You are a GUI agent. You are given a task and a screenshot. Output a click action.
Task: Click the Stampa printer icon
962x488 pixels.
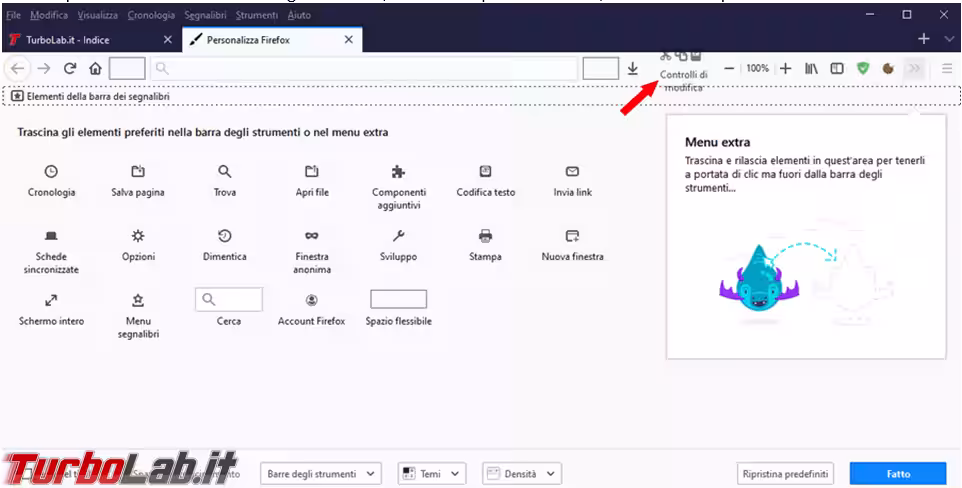tap(485, 236)
